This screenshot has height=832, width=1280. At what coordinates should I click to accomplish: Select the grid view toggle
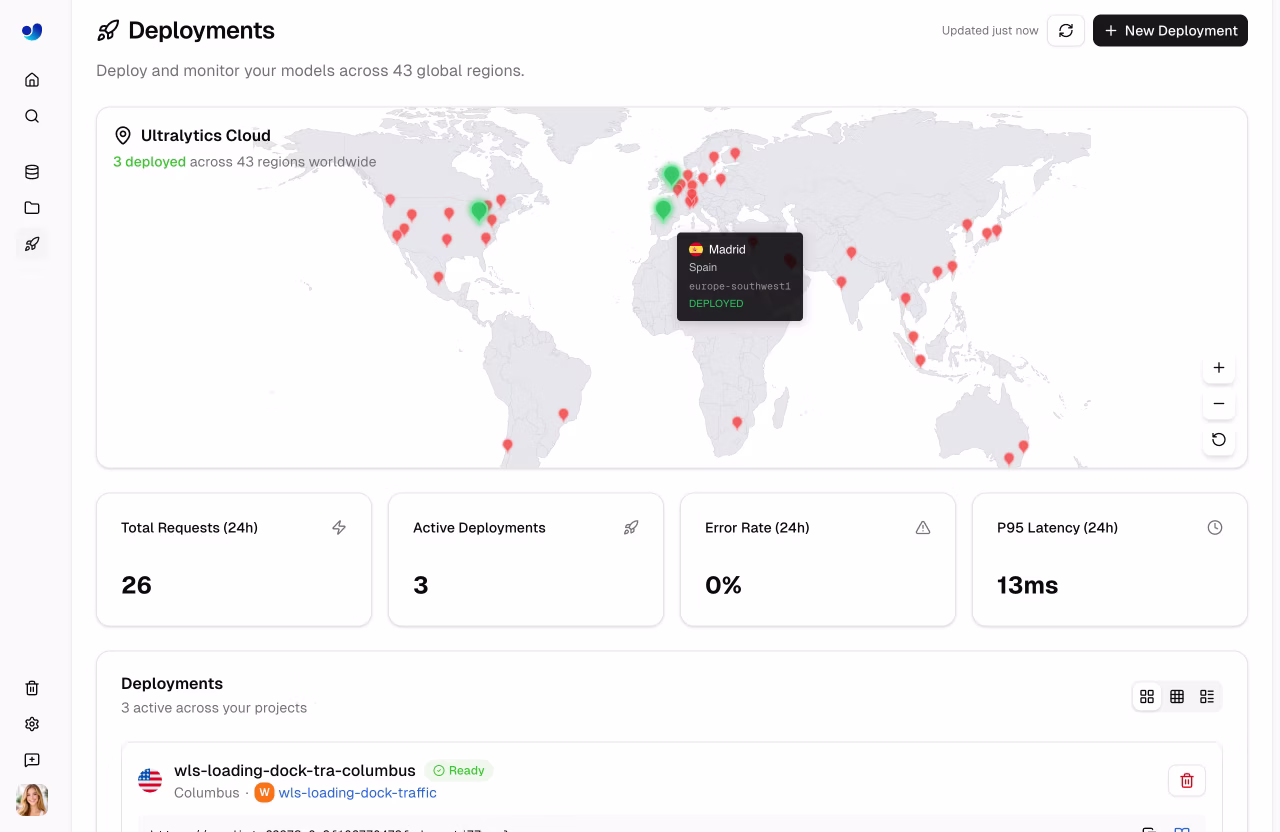(1147, 696)
